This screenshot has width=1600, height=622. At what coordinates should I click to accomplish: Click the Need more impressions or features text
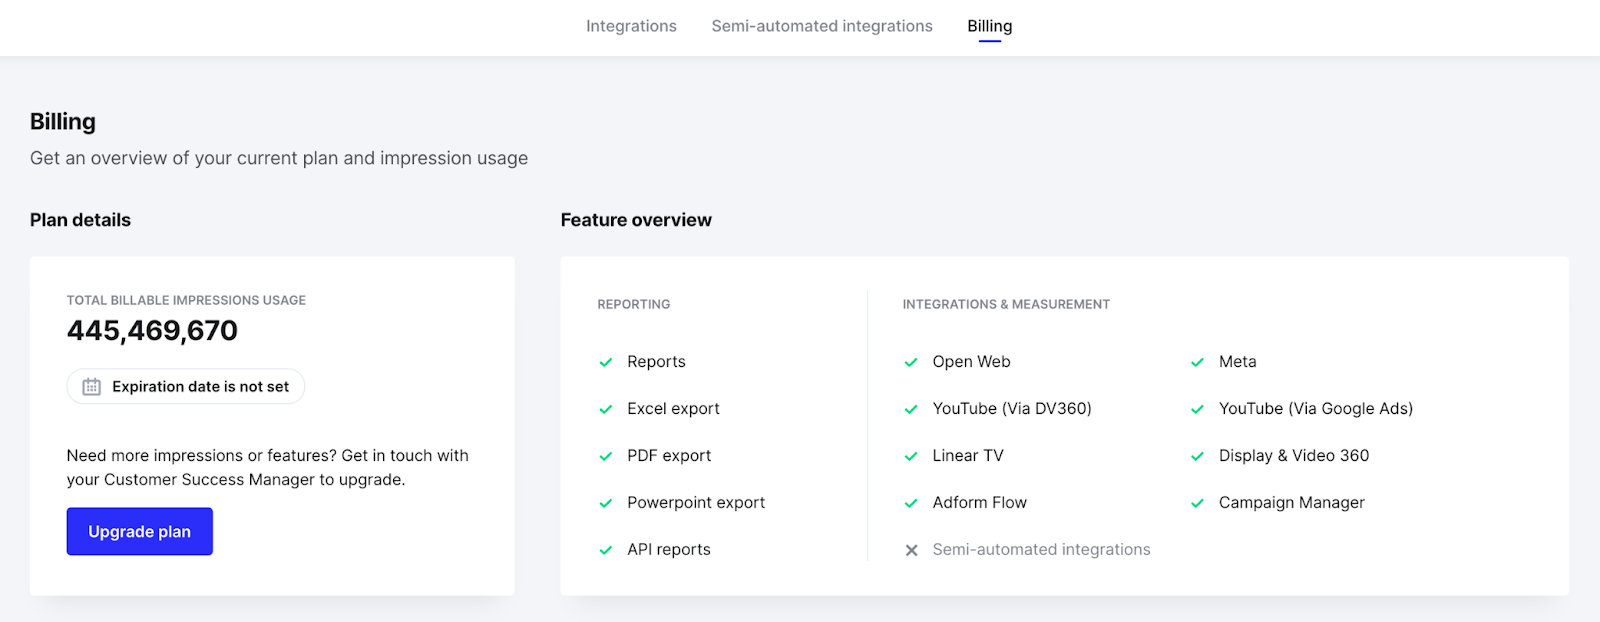pyautogui.click(x=268, y=467)
